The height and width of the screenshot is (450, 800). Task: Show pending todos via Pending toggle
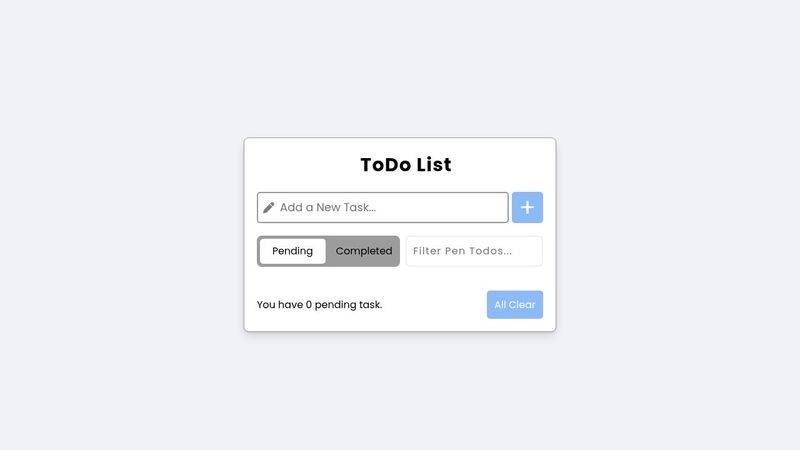tap(292, 251)
